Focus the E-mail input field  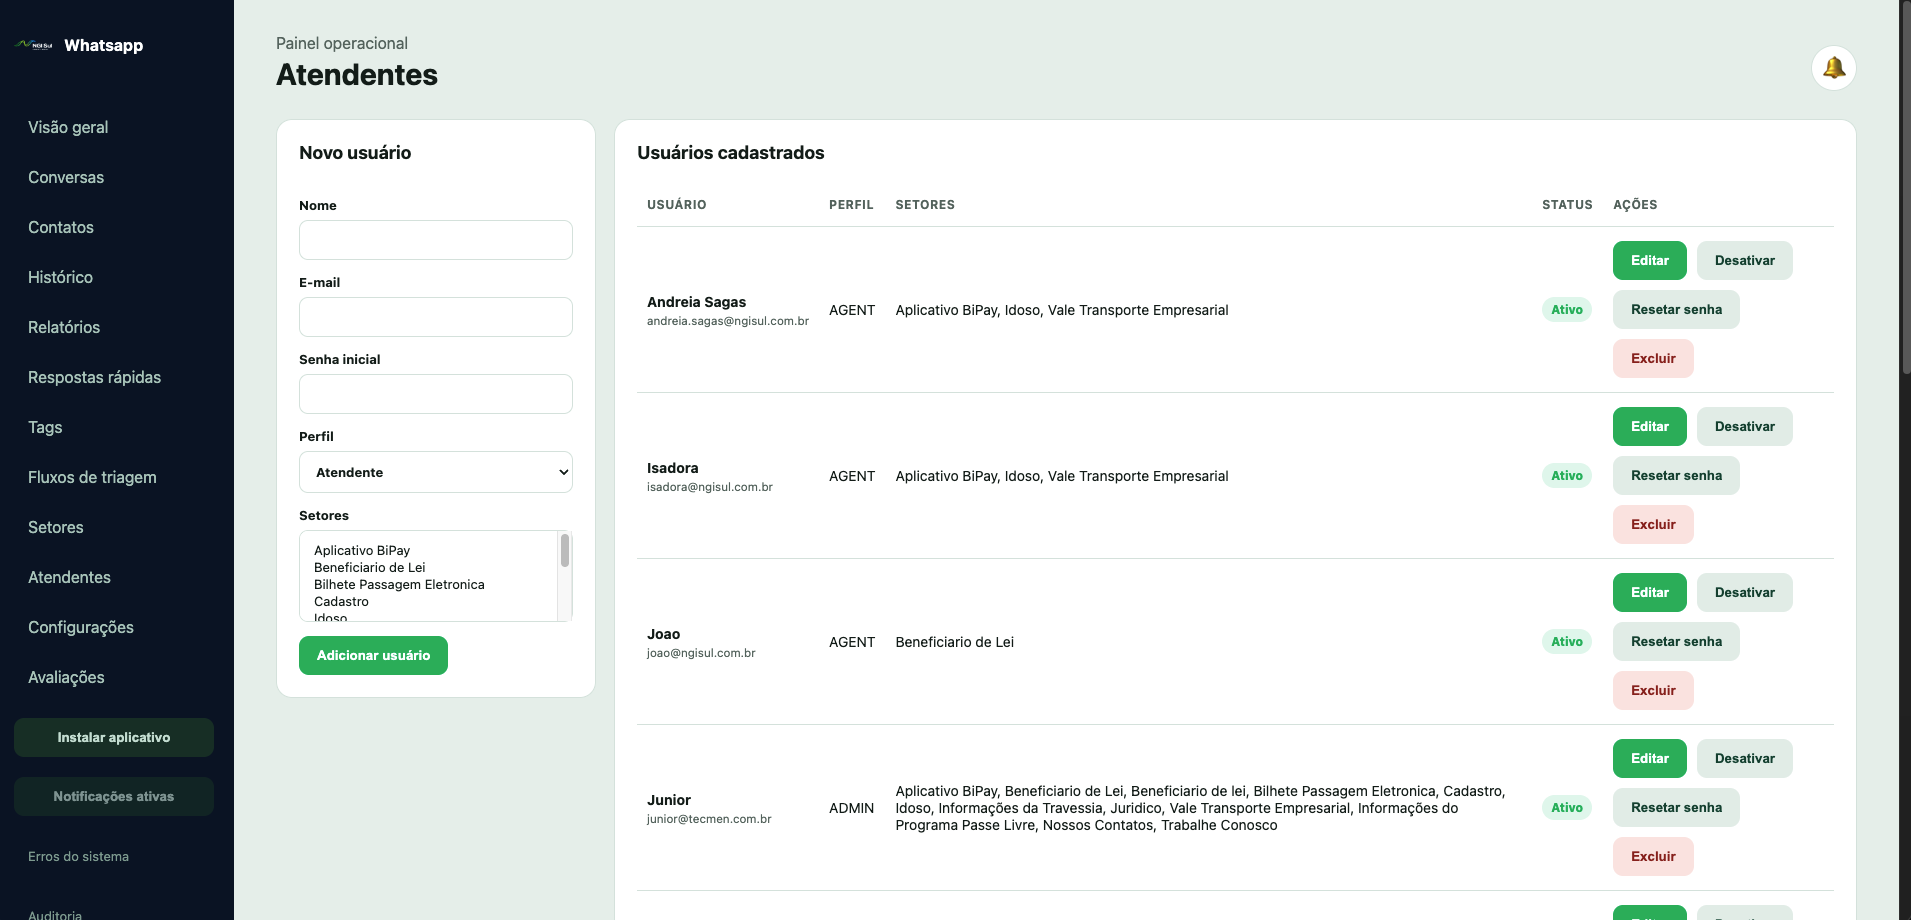436,317
